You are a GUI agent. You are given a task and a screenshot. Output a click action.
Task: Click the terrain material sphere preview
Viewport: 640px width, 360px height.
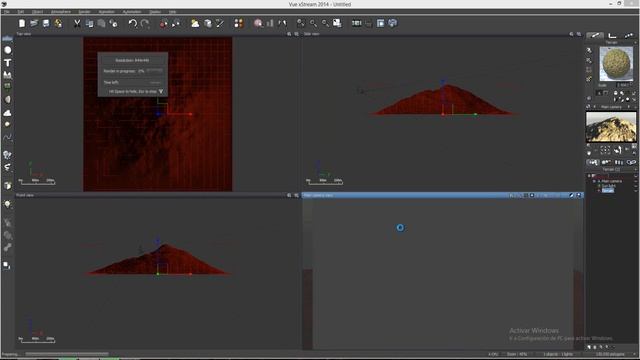[616, 64]
